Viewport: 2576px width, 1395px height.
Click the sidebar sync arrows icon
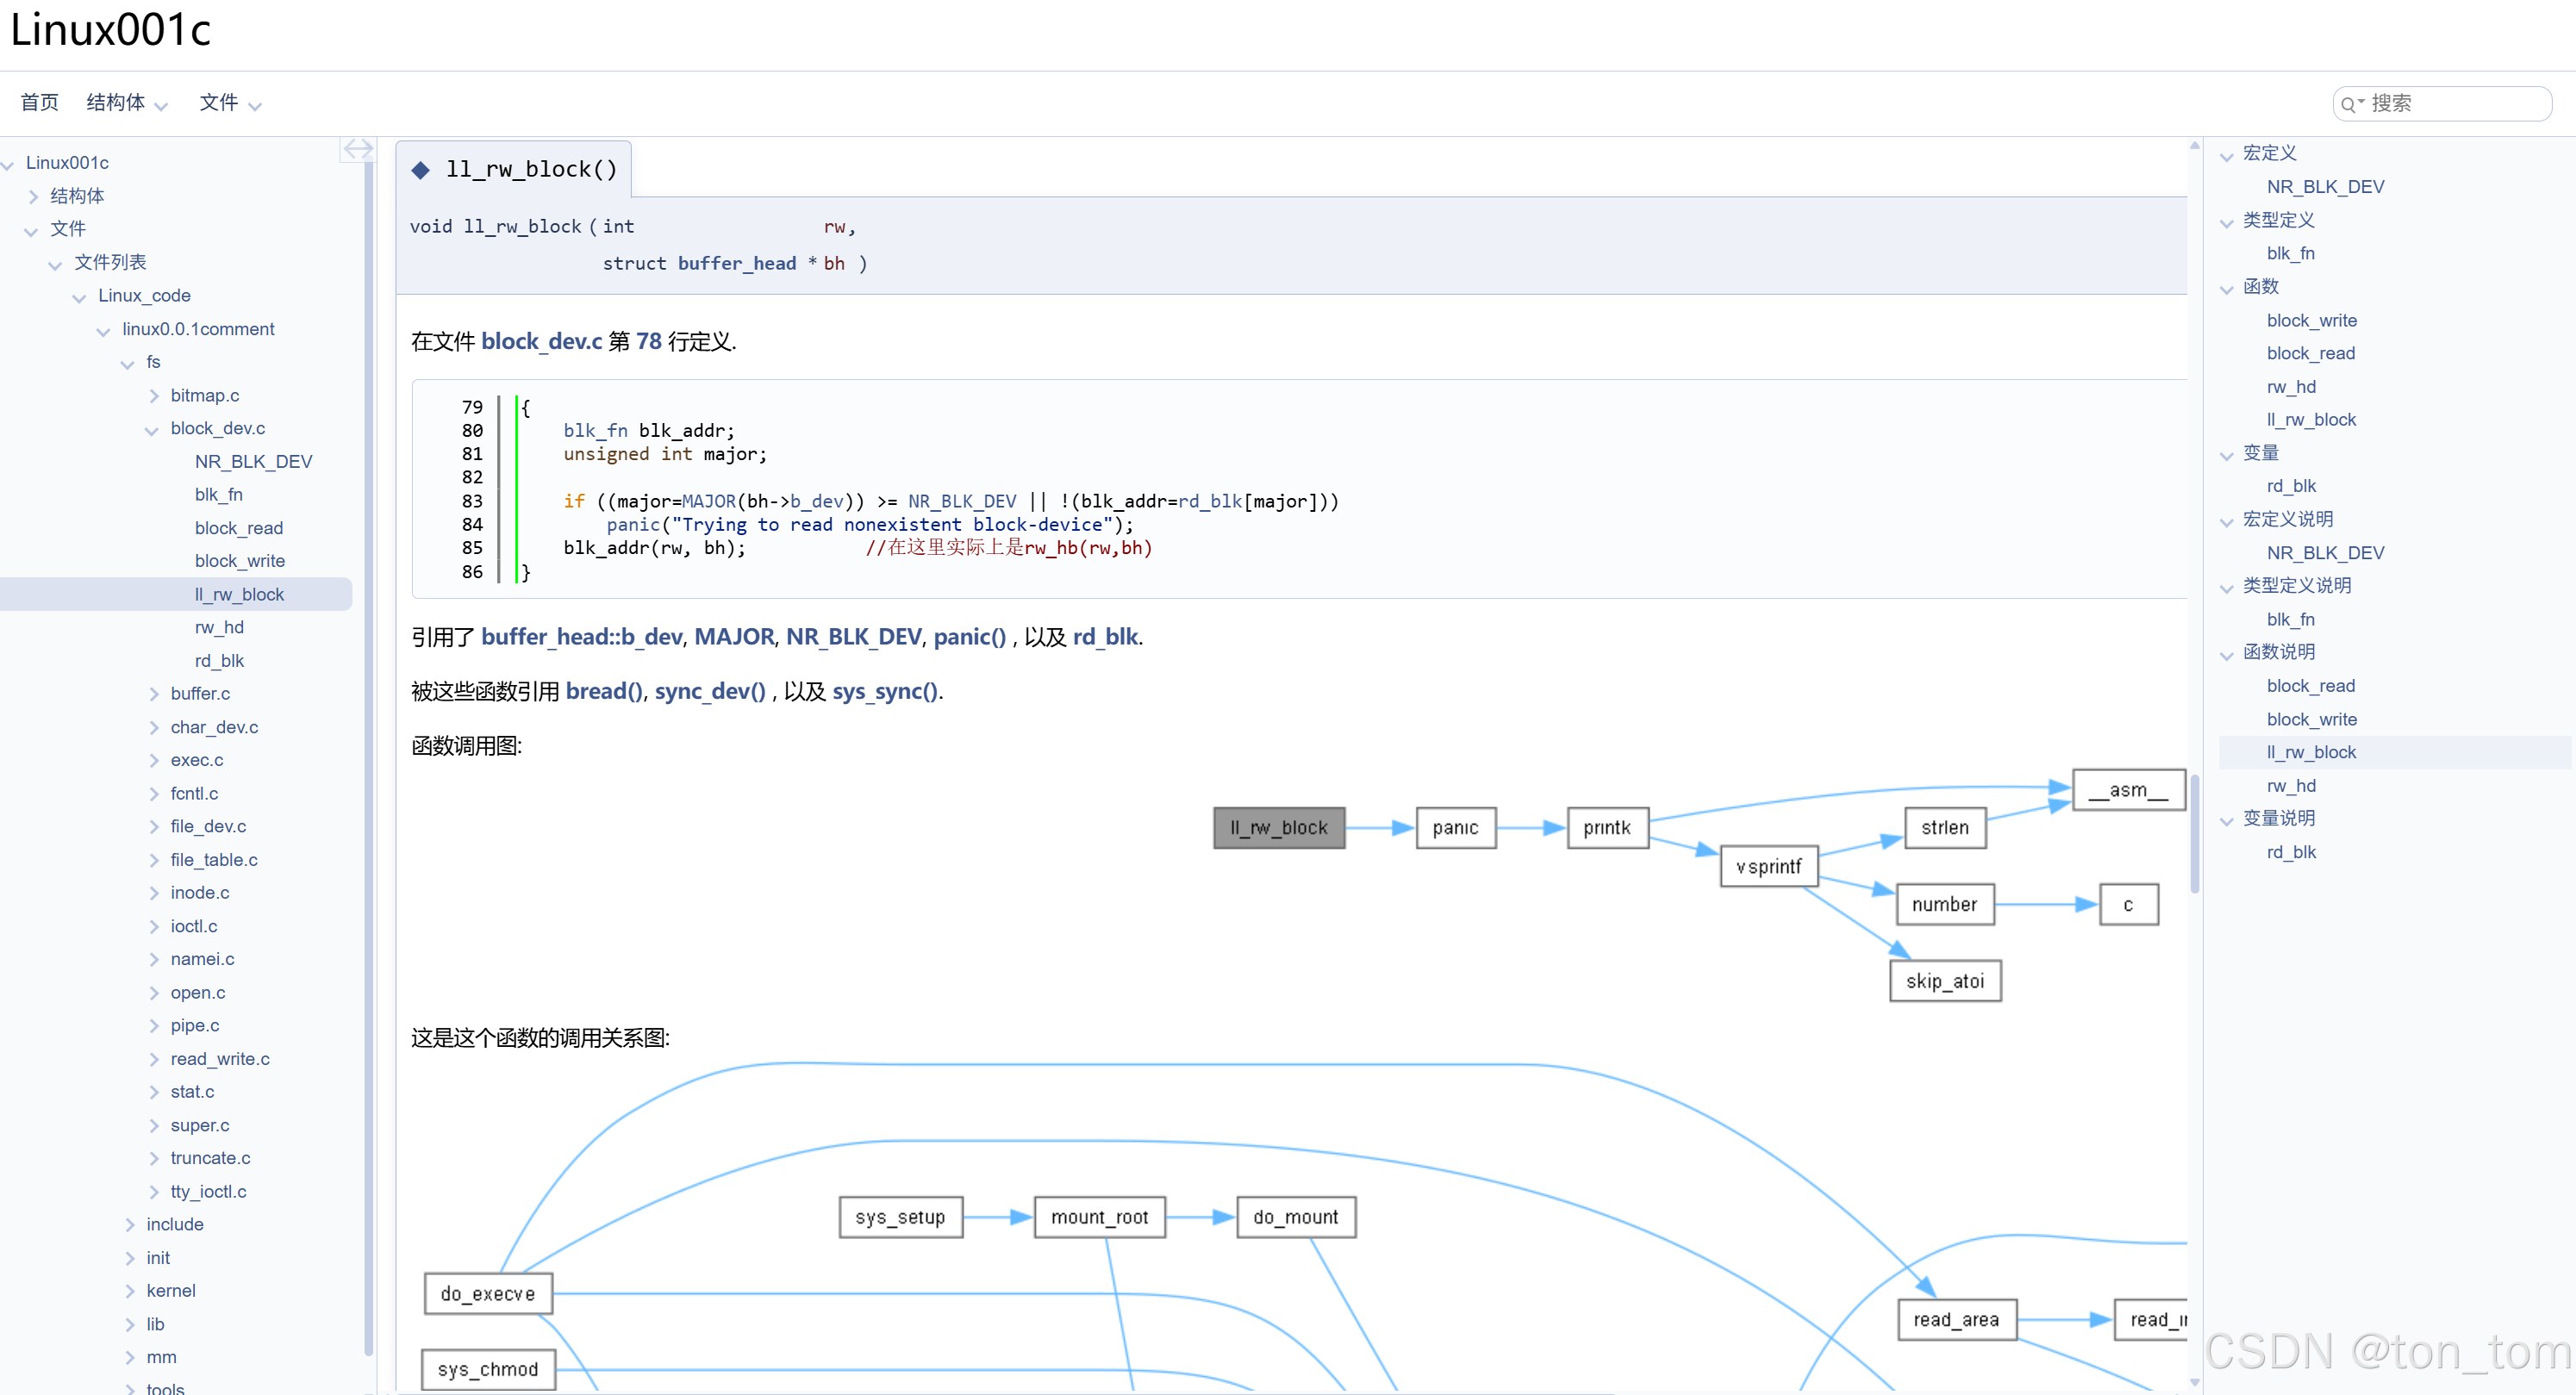pos(357,149)
